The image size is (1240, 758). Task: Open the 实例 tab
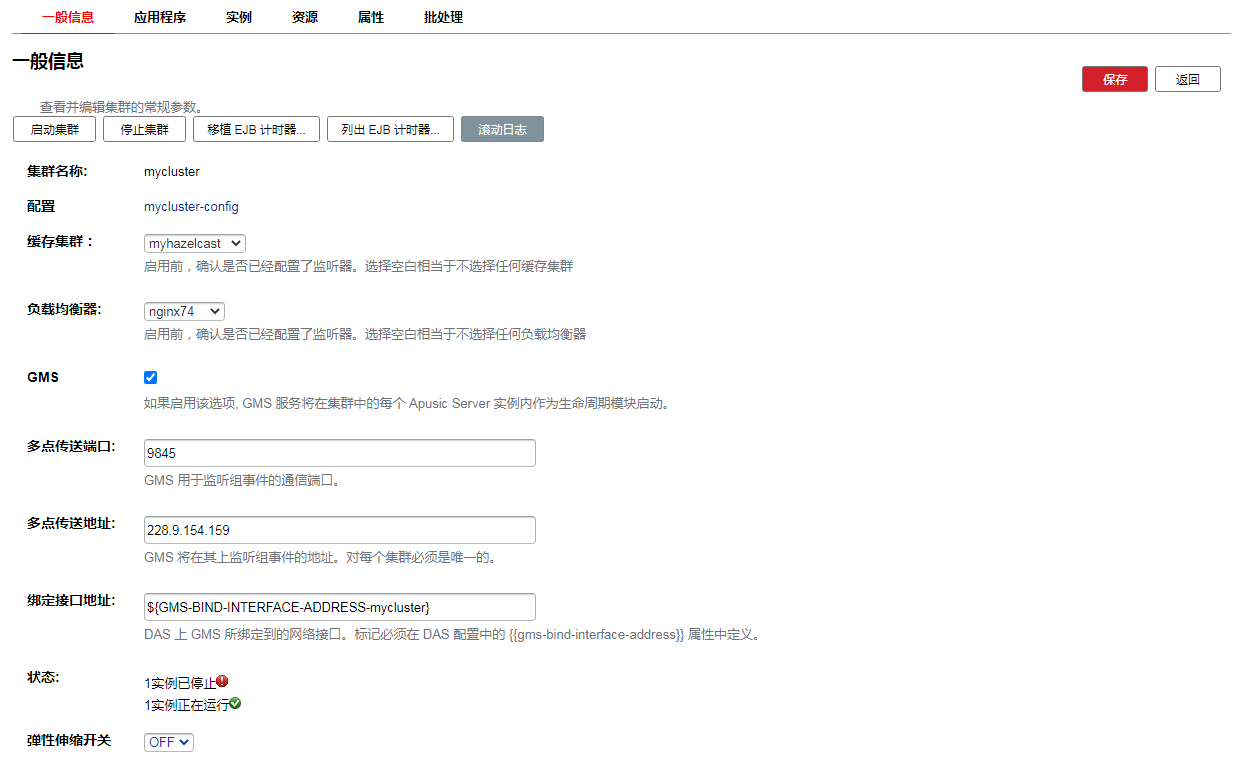(x=239, y=17)
